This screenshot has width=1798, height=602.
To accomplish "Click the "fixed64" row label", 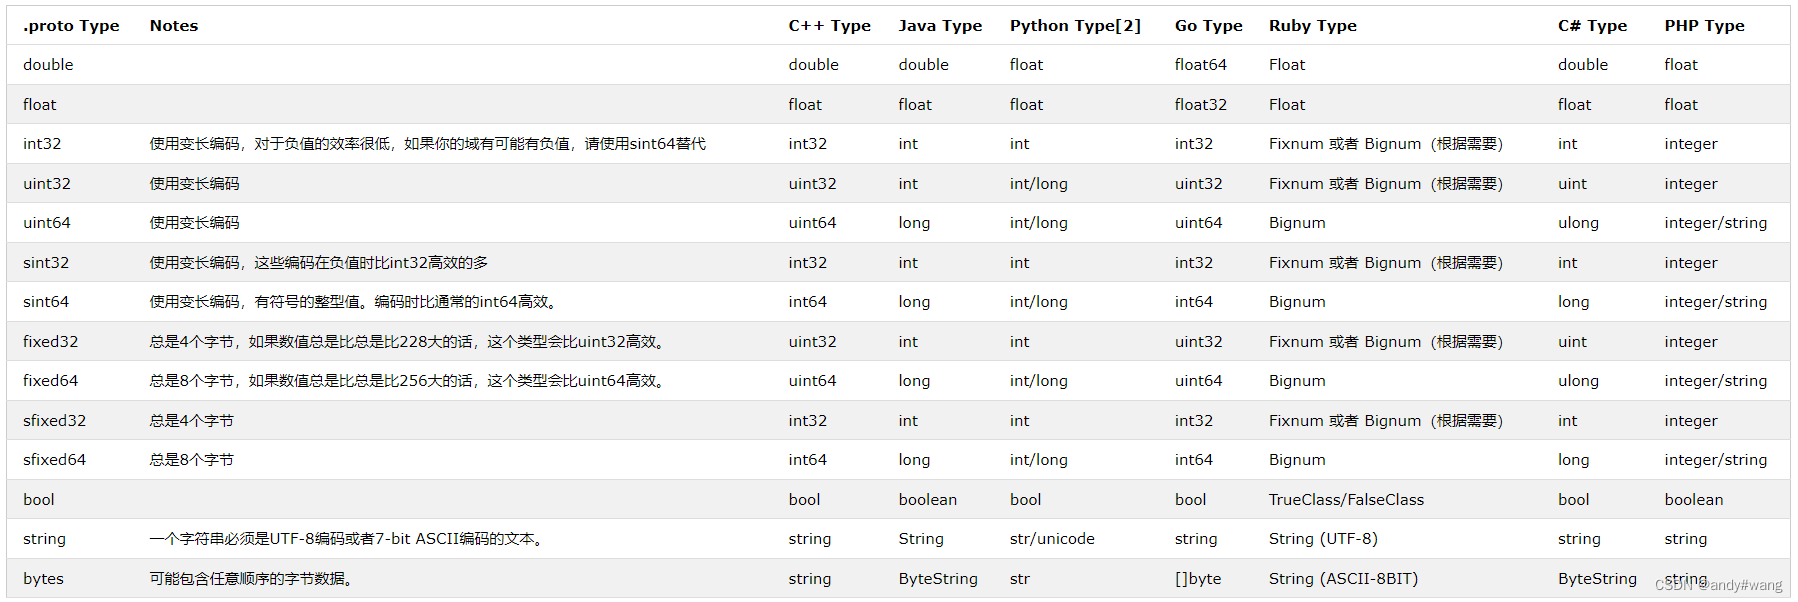I will tap(50, 381).
